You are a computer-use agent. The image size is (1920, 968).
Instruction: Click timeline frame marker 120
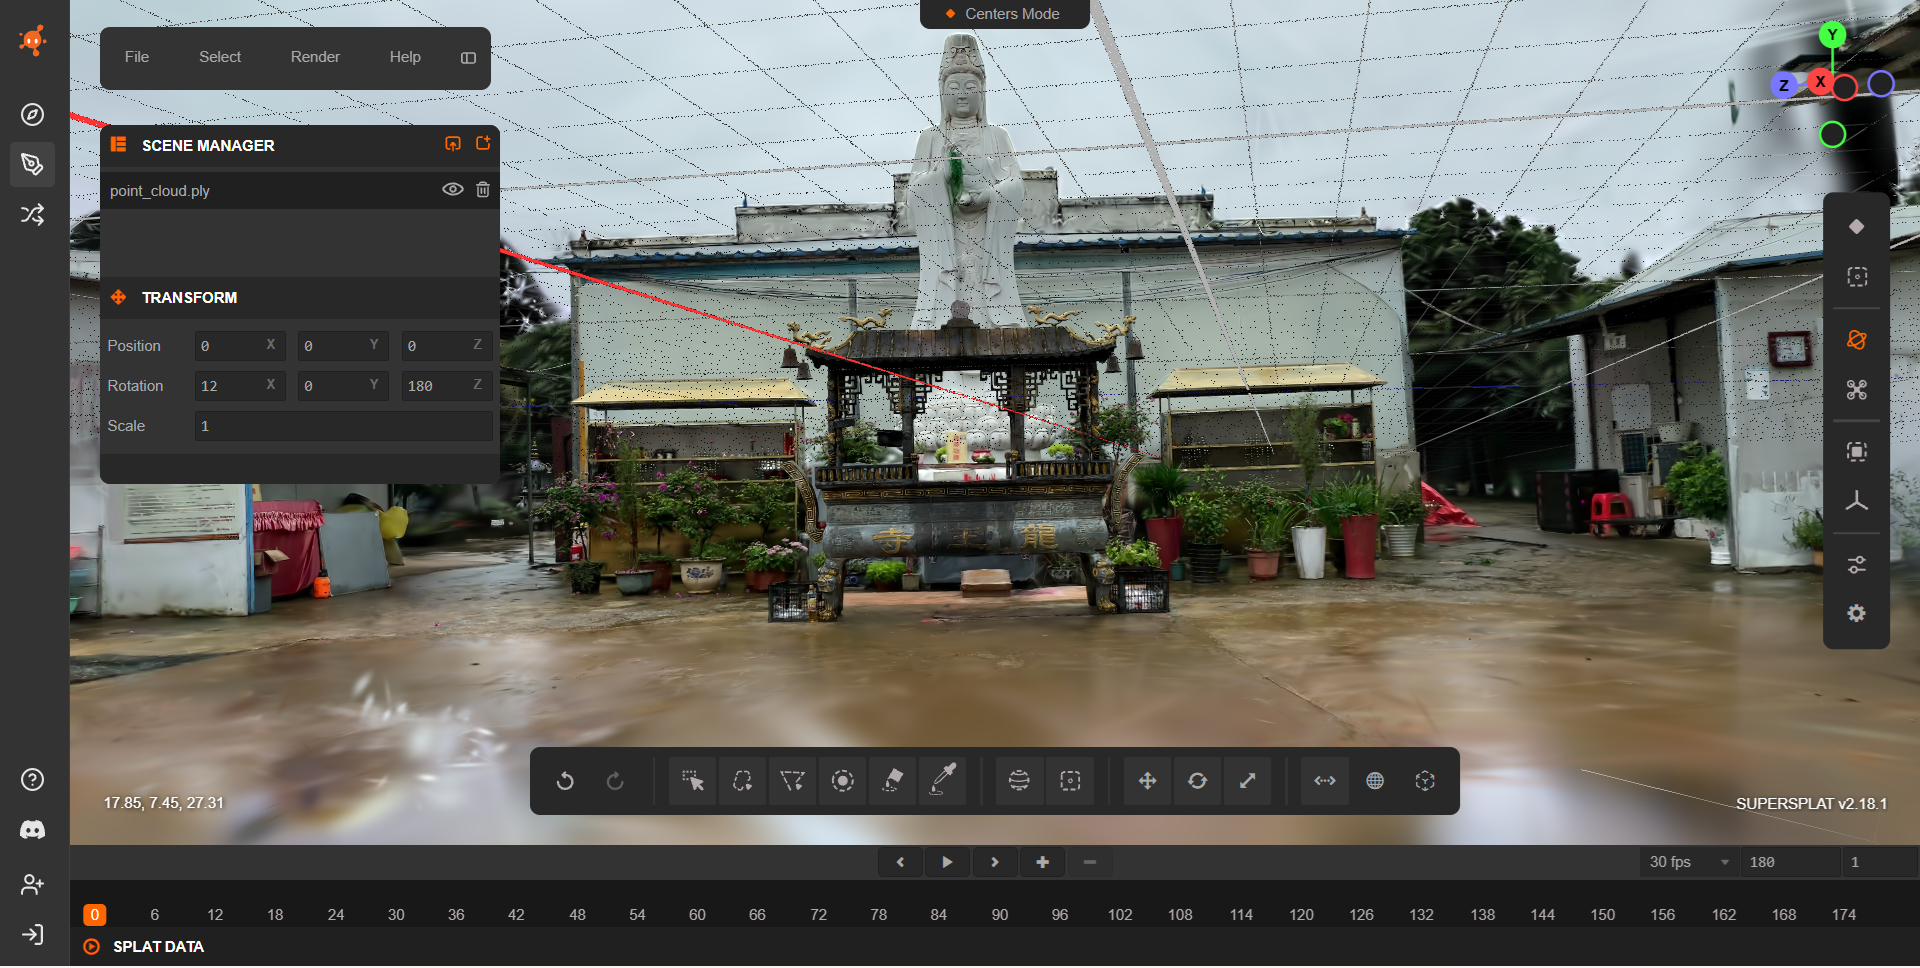click(1301, 915)
